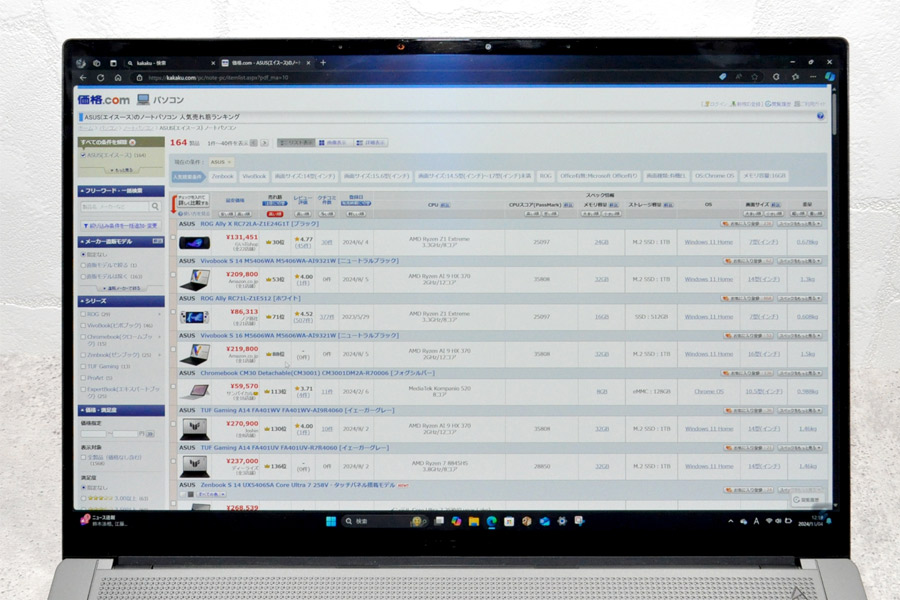Clear all conditions with the red X icon

tap(133, 142)
